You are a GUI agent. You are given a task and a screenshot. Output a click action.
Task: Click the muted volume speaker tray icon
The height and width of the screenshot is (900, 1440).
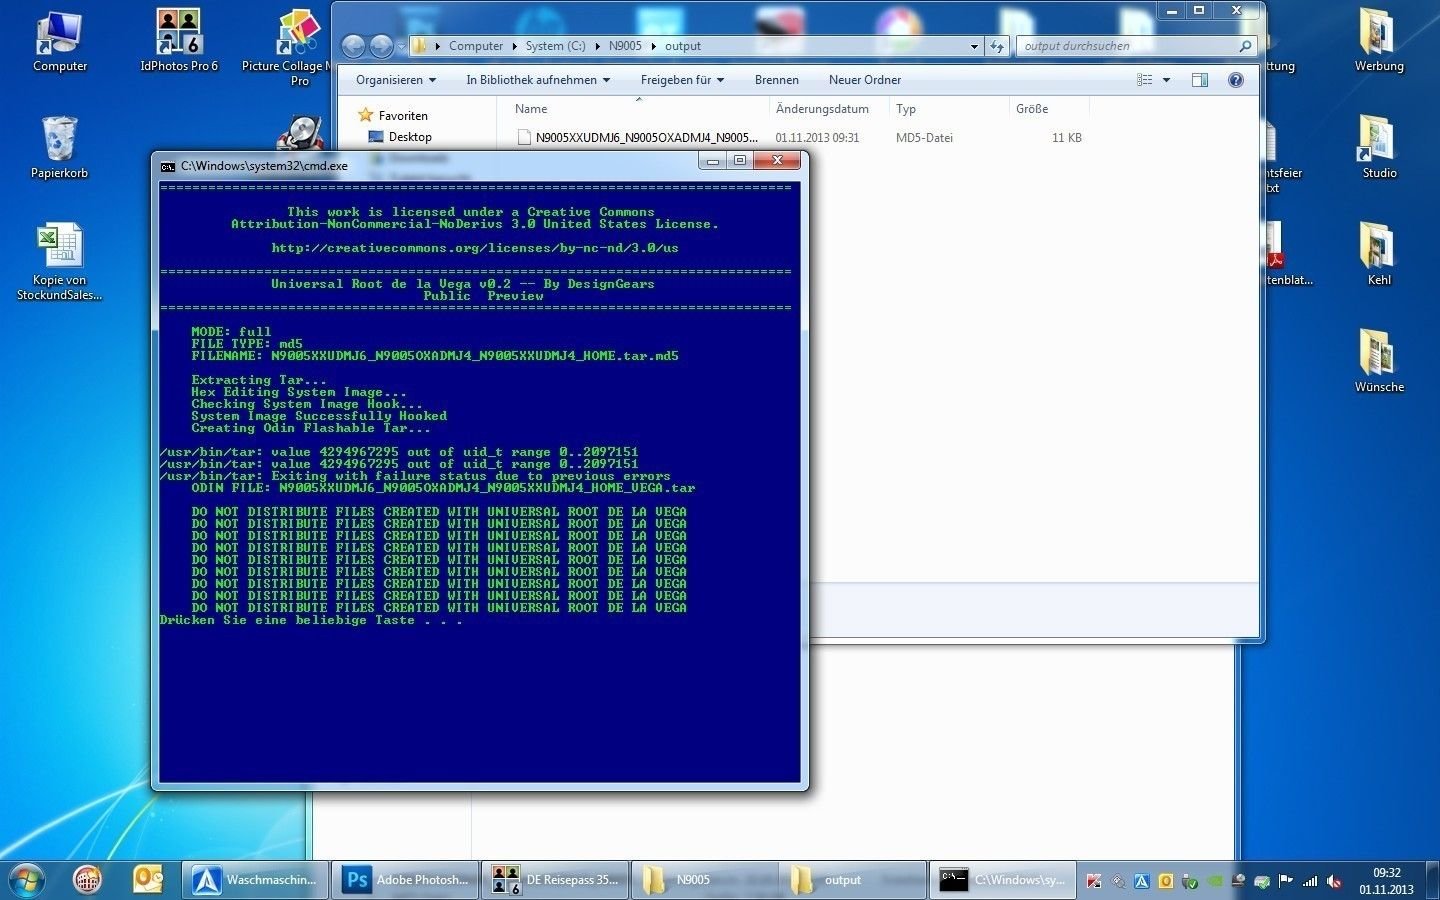pos(1334,881)
